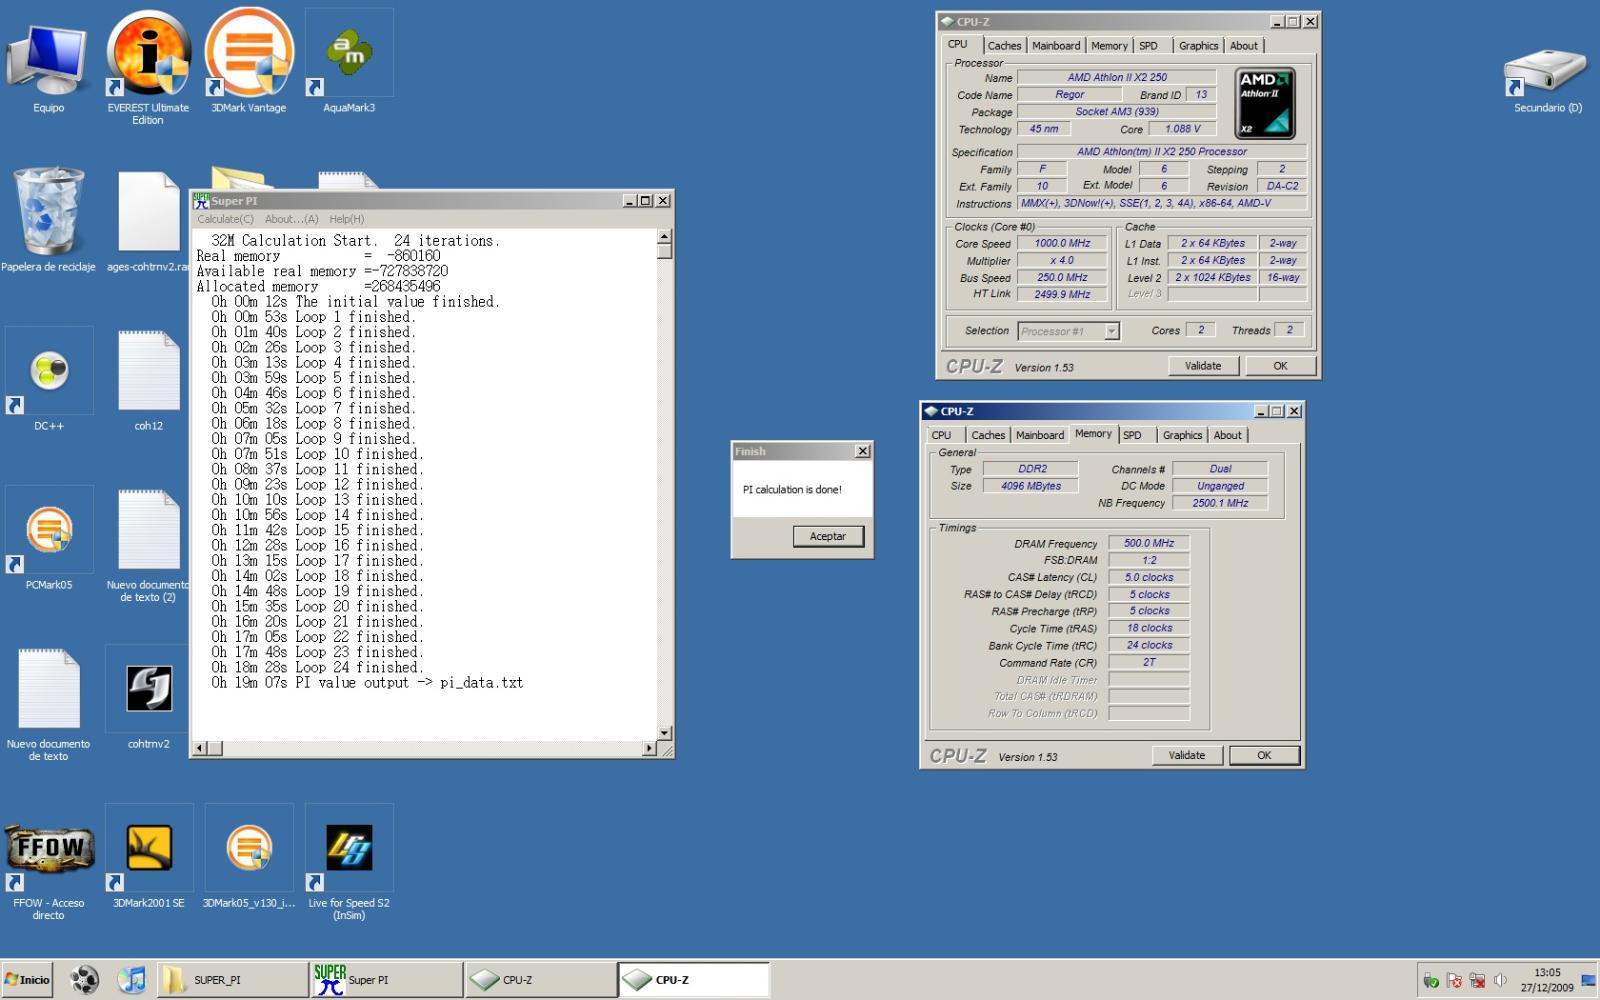This screenshot has width=1600, height=1000.
Task: Open the cohtrnv2 desktop icon
Action: tap(148, 698)
